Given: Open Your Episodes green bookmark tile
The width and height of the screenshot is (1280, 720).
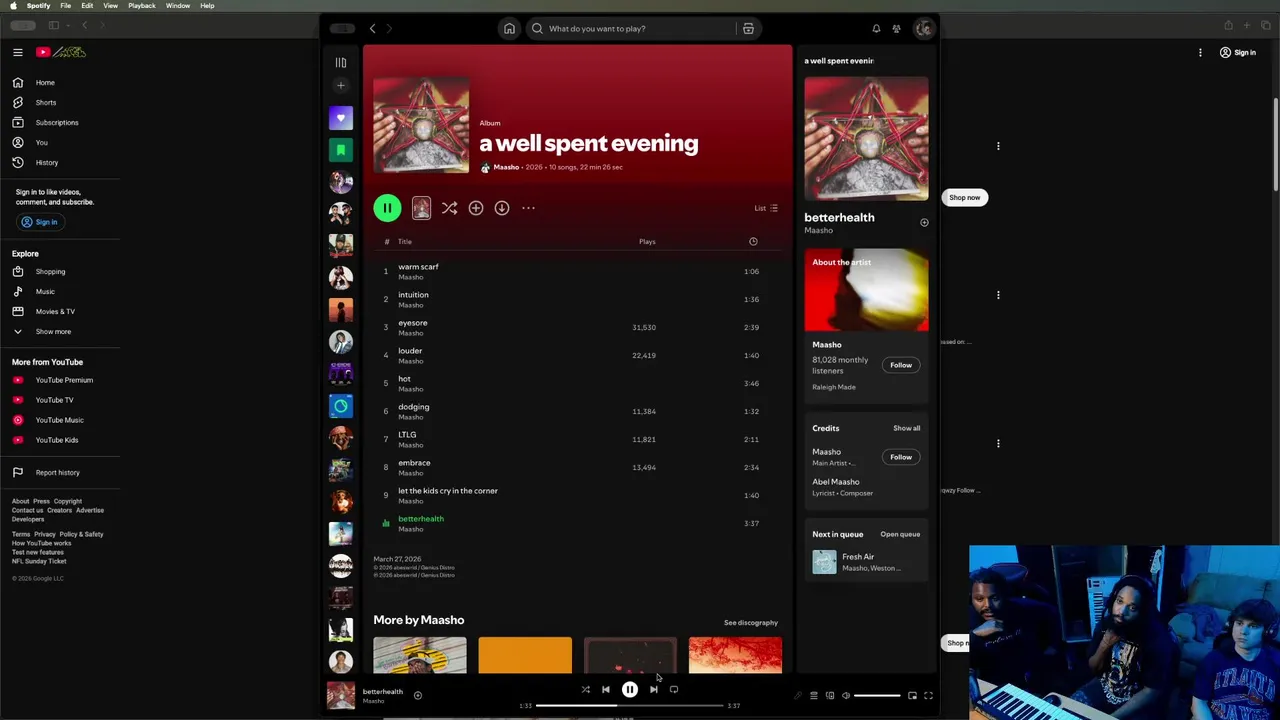Looking at the screenshot, I should coord(341,150).
